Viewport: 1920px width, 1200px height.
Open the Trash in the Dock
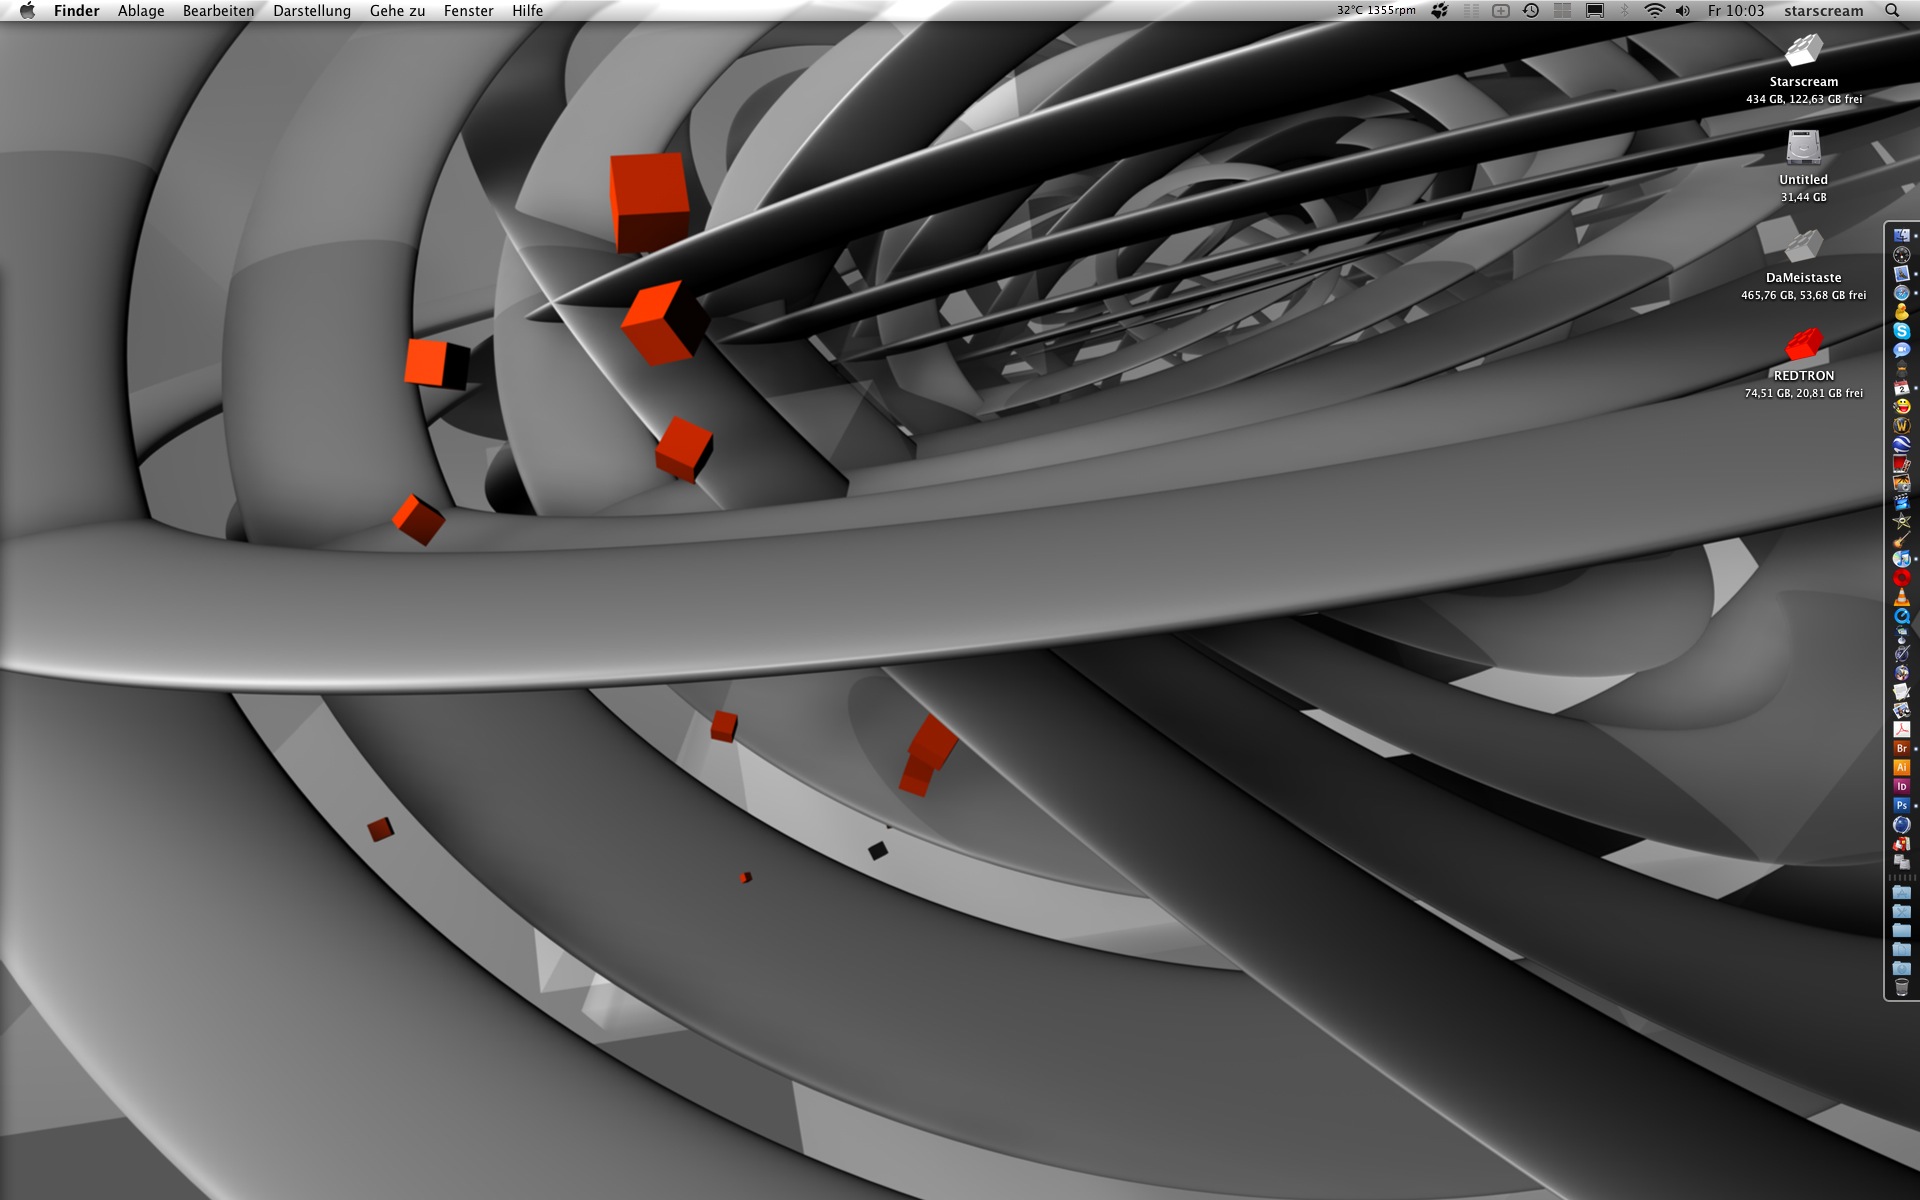click(x=1902, y=987)
